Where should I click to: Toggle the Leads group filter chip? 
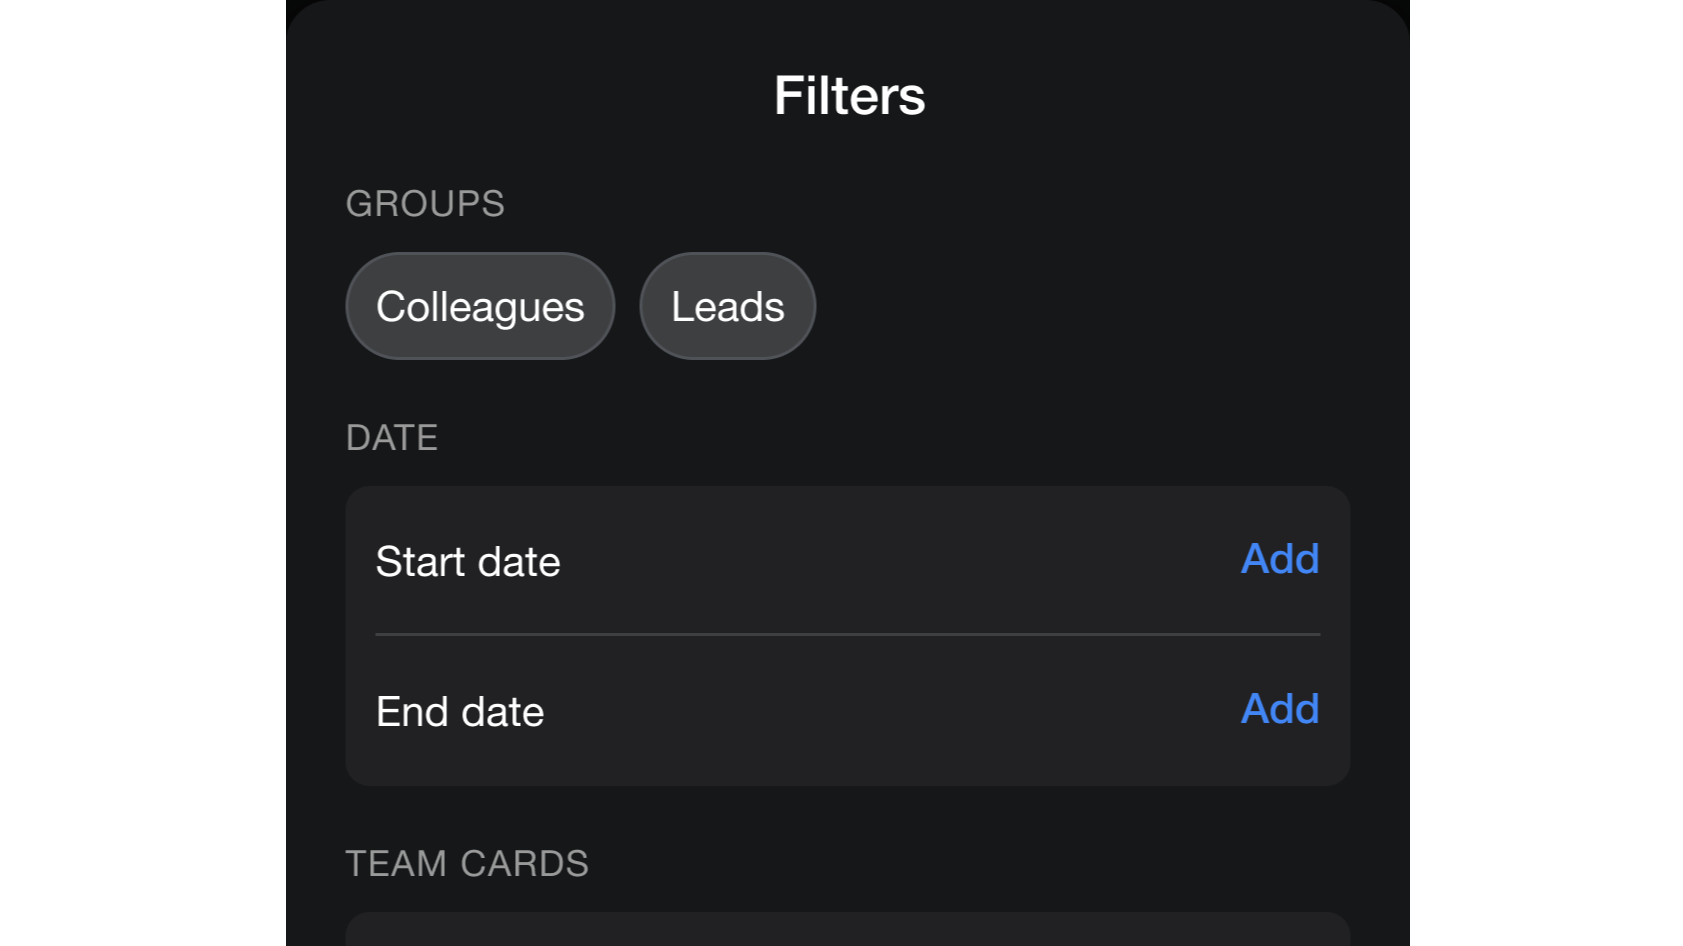tap(727, 306)
